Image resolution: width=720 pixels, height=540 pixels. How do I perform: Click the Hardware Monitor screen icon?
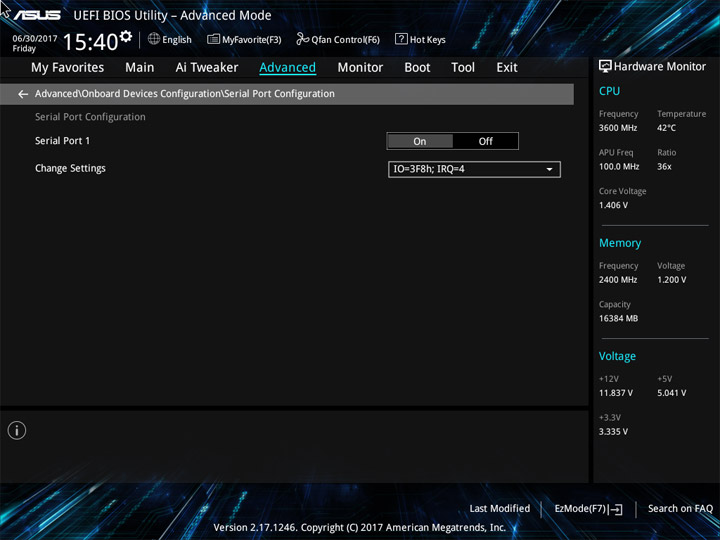(605, 67)
